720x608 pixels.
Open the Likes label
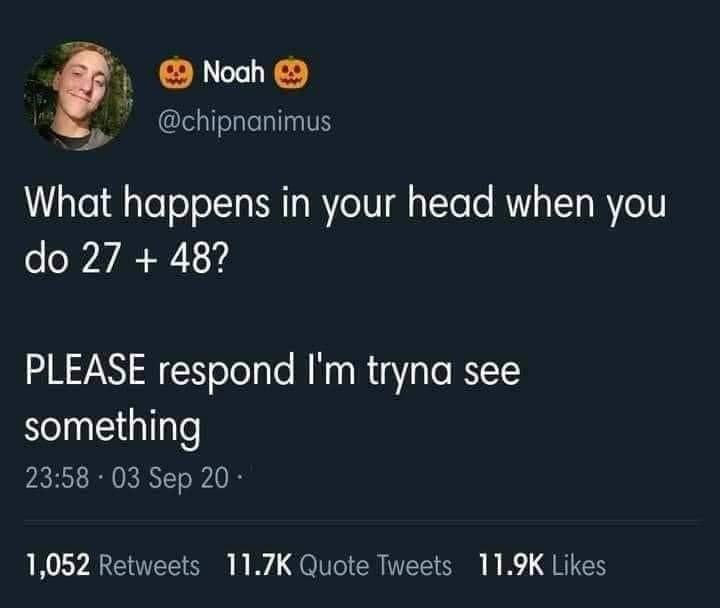point(579,565)
